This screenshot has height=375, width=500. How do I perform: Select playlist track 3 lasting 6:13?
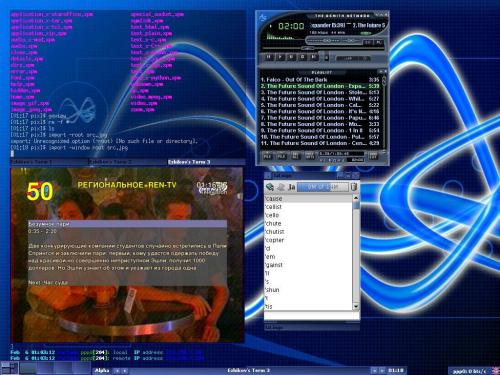coord(320,92)
